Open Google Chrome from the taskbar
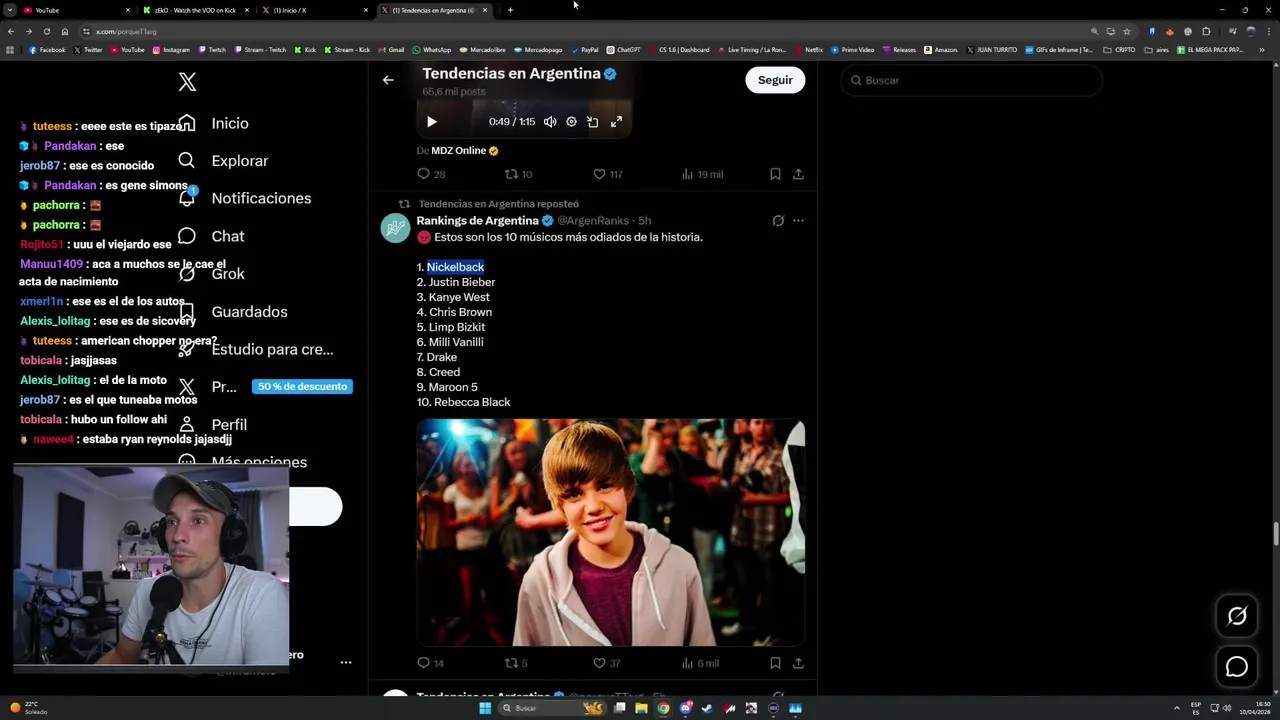Screen dimensions: 1280x720 (x=663, y=708)
